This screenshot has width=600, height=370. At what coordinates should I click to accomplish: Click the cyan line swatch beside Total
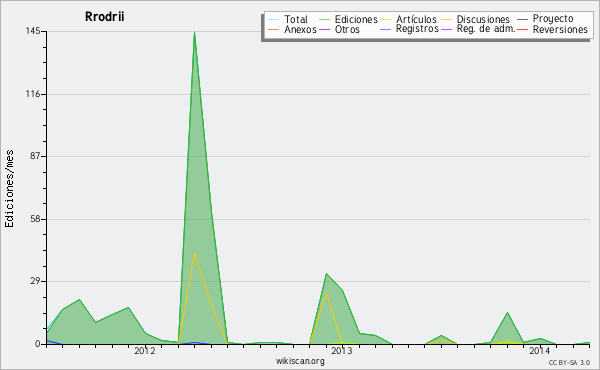[x=274, y=19]
